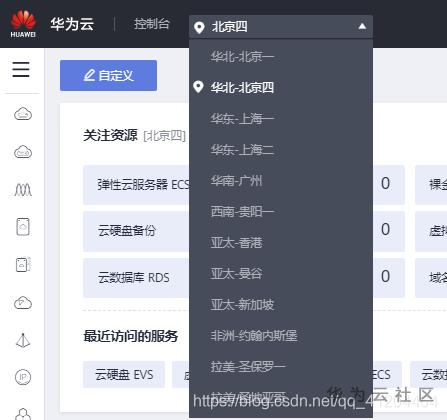This screenshot has height=420, width=447.
Task: Click the cloud with P sidebar icon
Action: coord(23,303)
